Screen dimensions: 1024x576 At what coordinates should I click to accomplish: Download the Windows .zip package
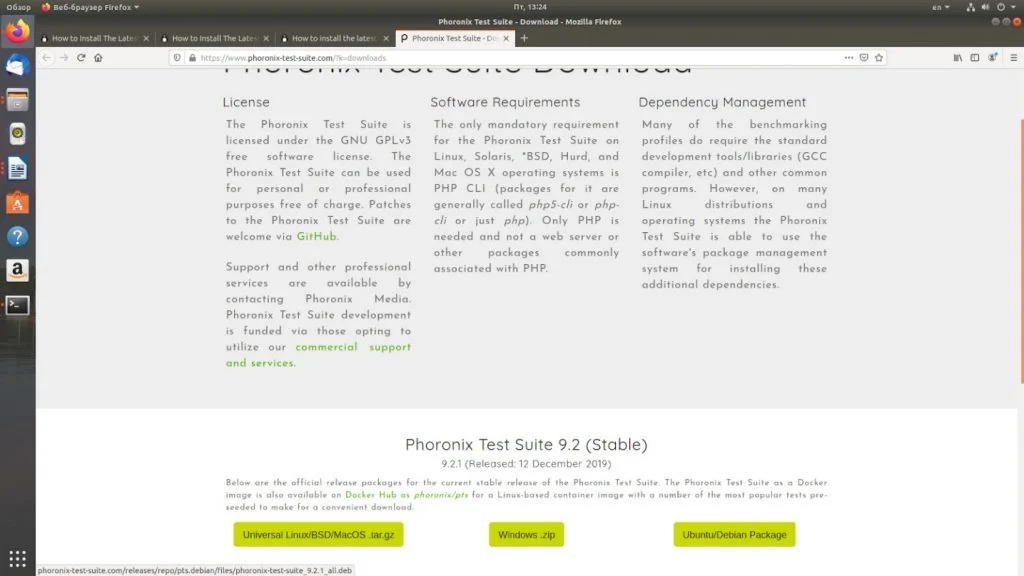pyautogui.click(x=526, y=534)
